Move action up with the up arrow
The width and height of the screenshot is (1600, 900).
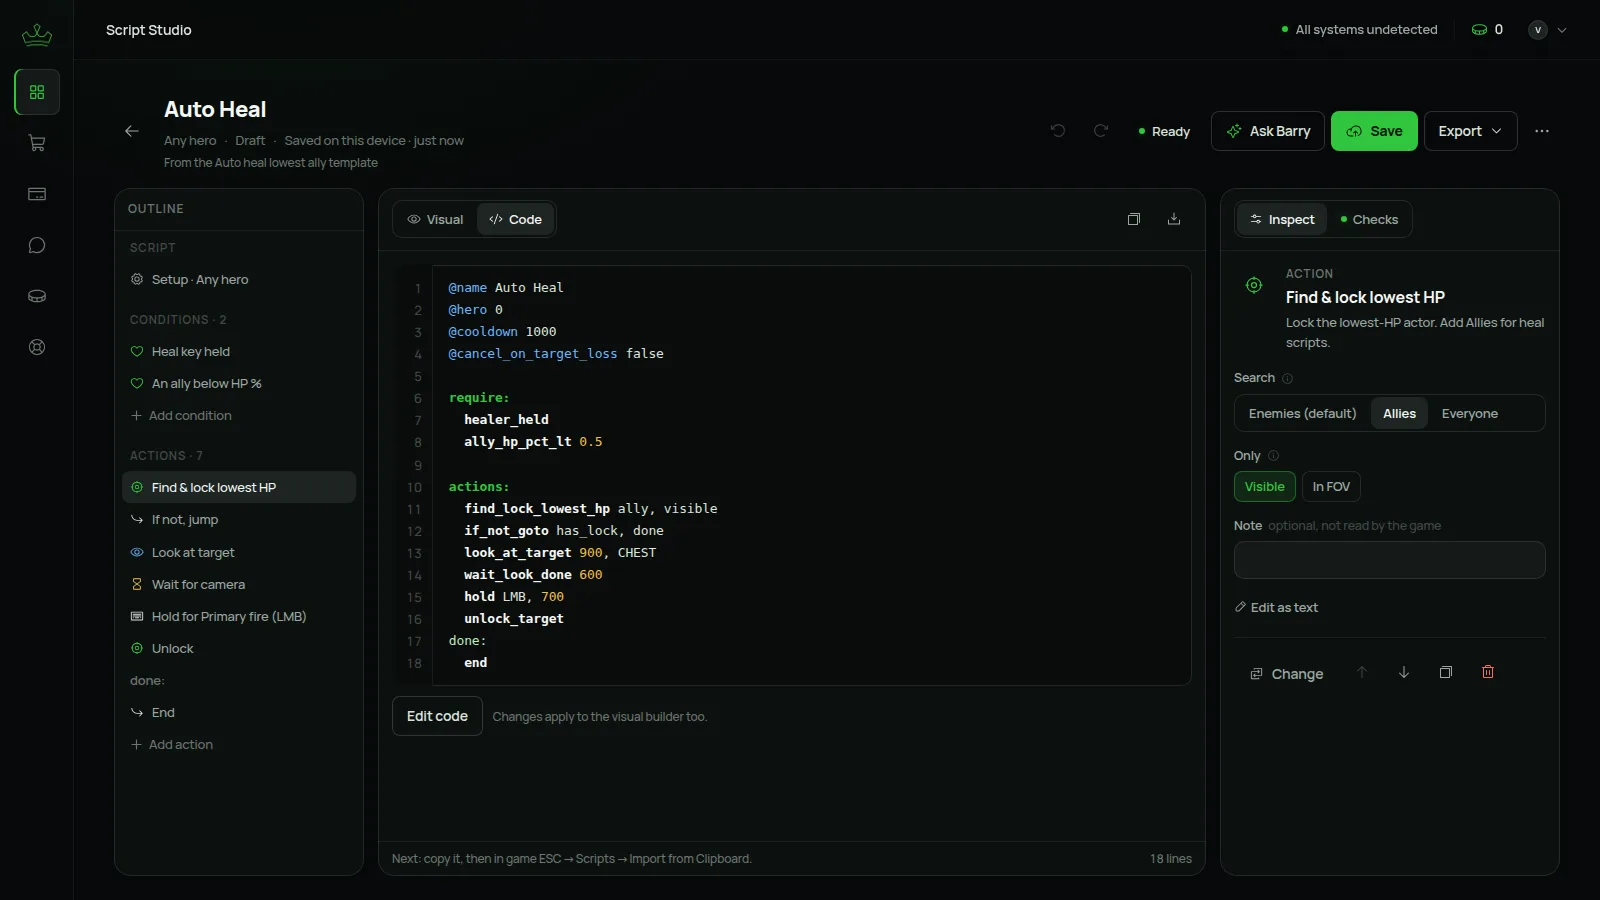tap(1361, 672)
